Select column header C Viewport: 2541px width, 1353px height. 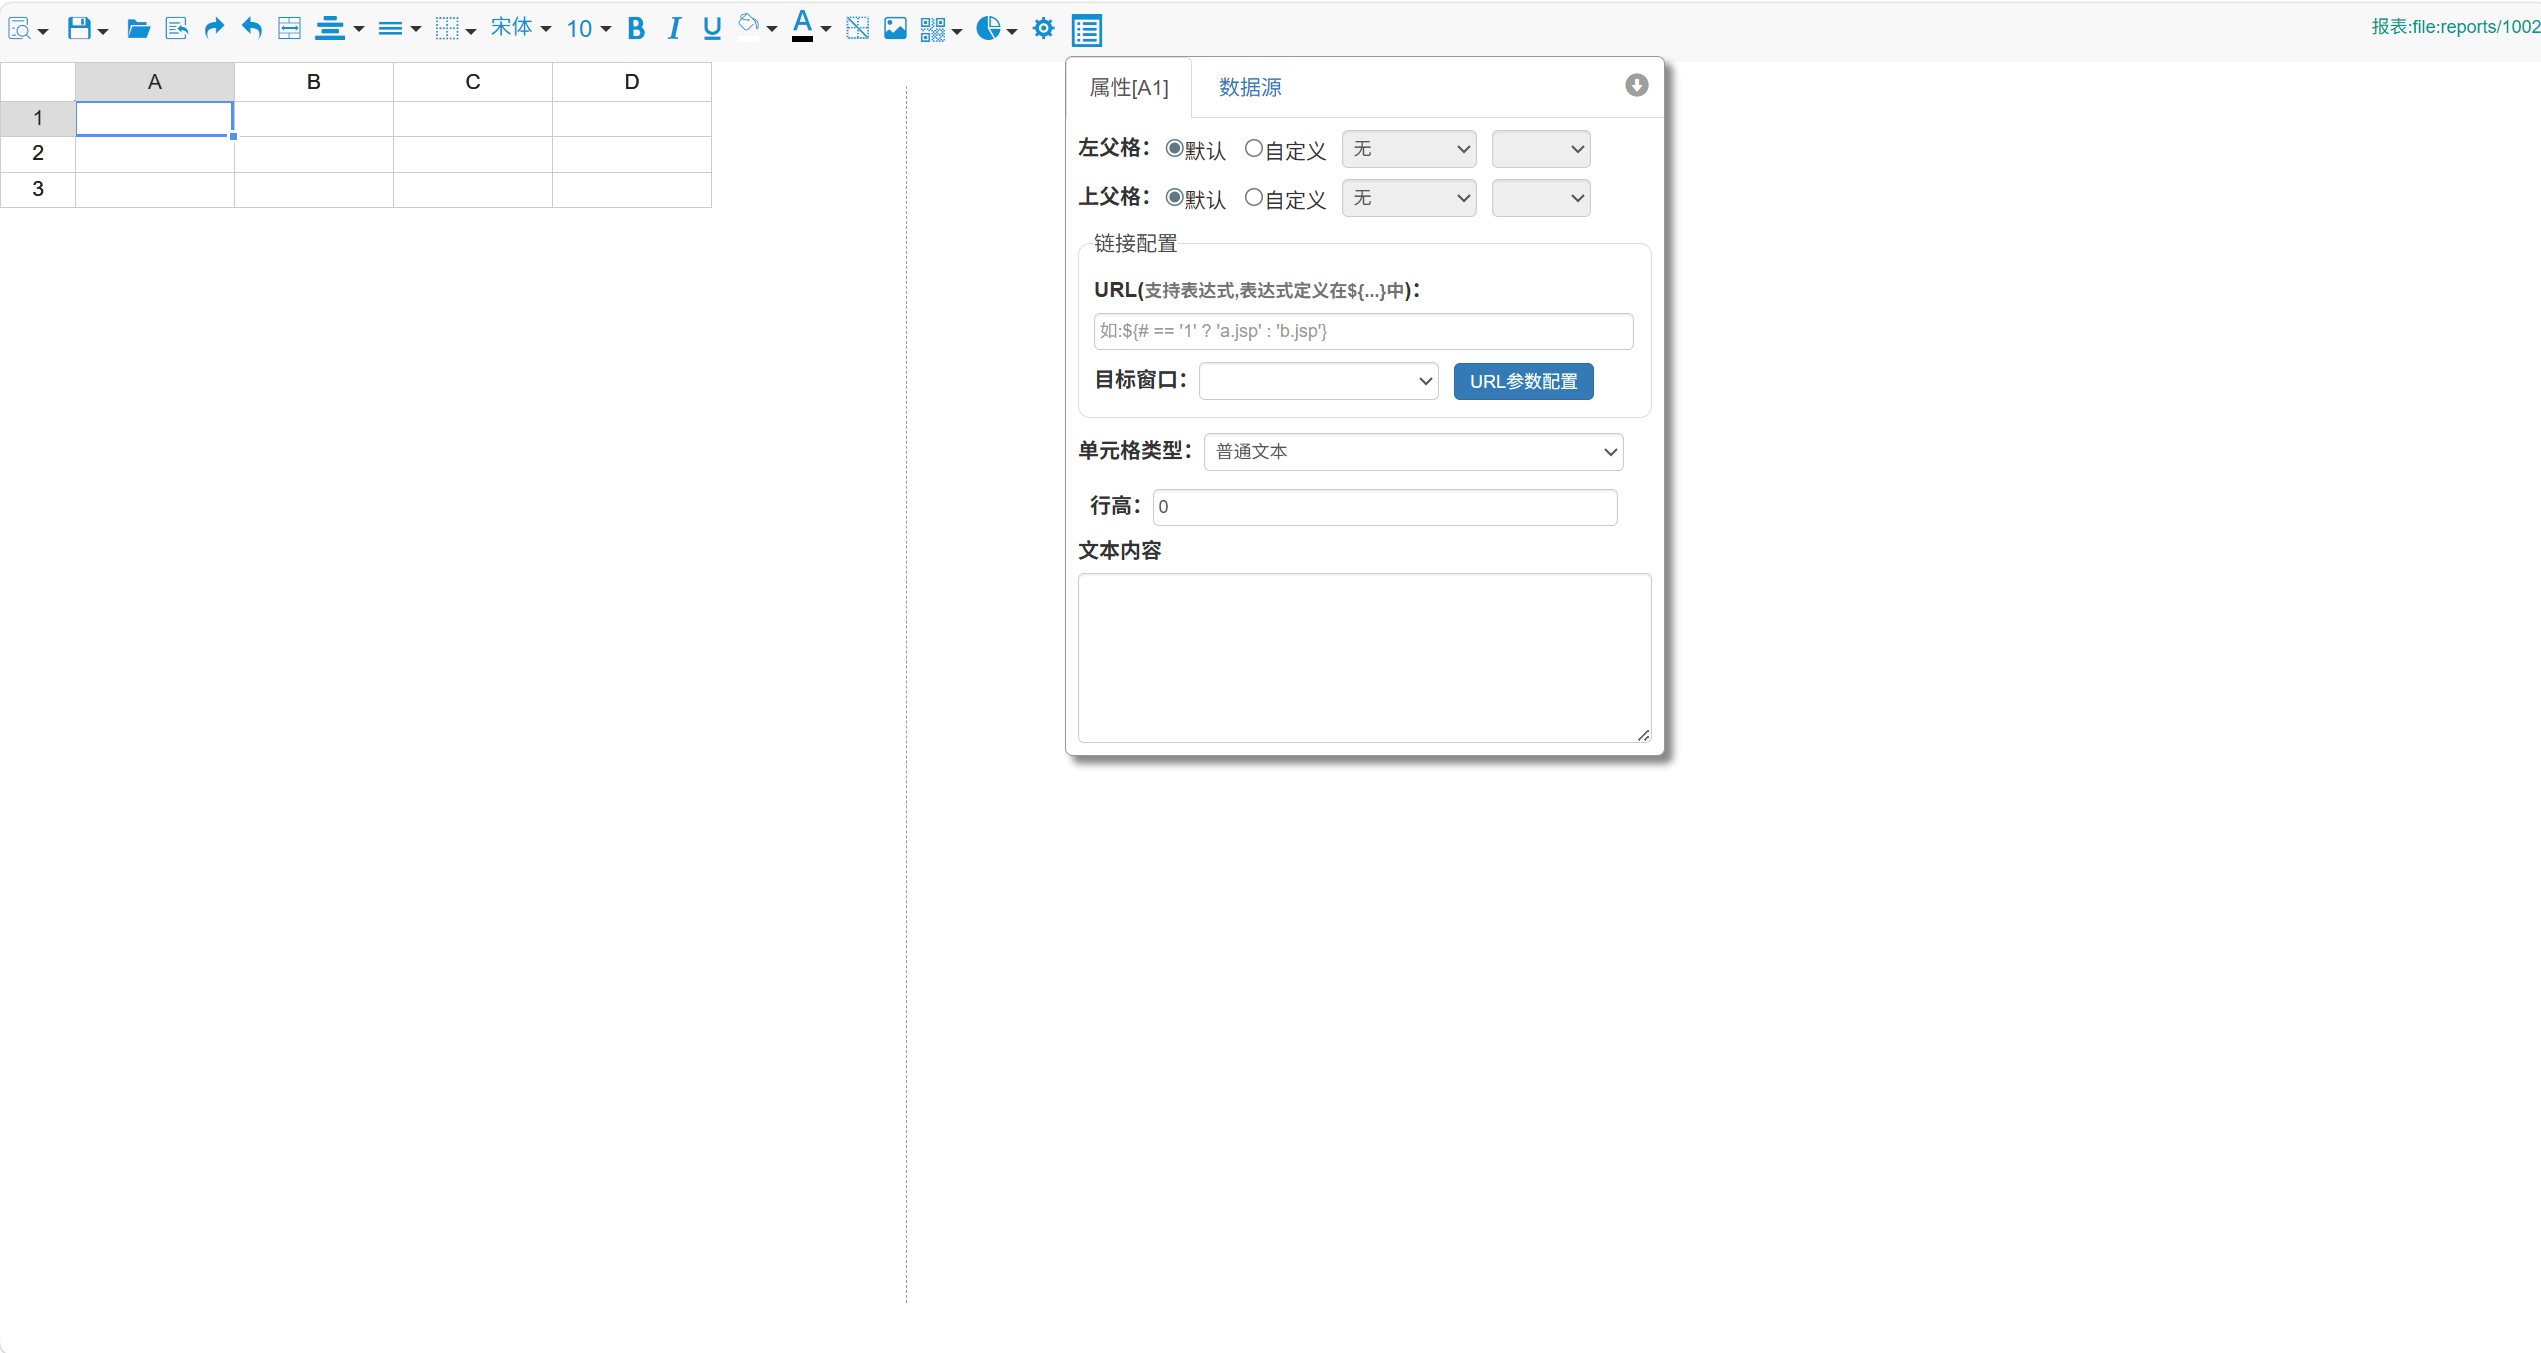[x=473, y=82]
